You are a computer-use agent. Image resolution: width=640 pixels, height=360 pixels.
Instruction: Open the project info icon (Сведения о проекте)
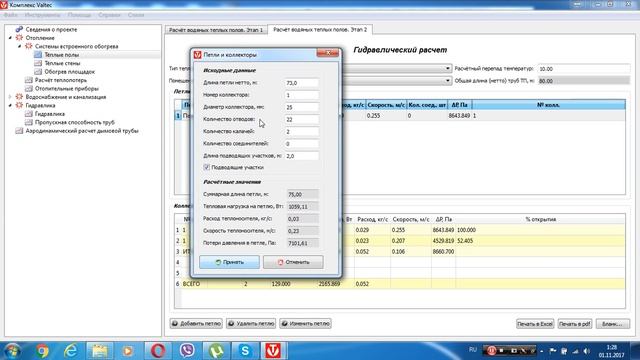19,29
